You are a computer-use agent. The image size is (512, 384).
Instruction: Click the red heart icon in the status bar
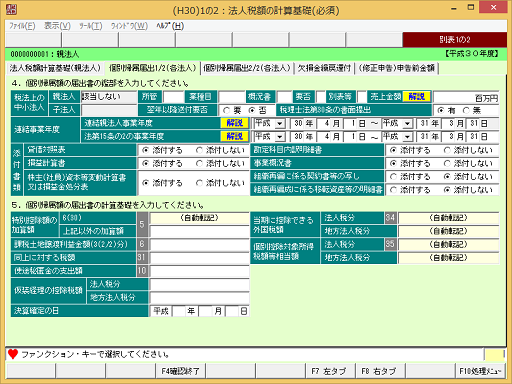pos(13,354)
